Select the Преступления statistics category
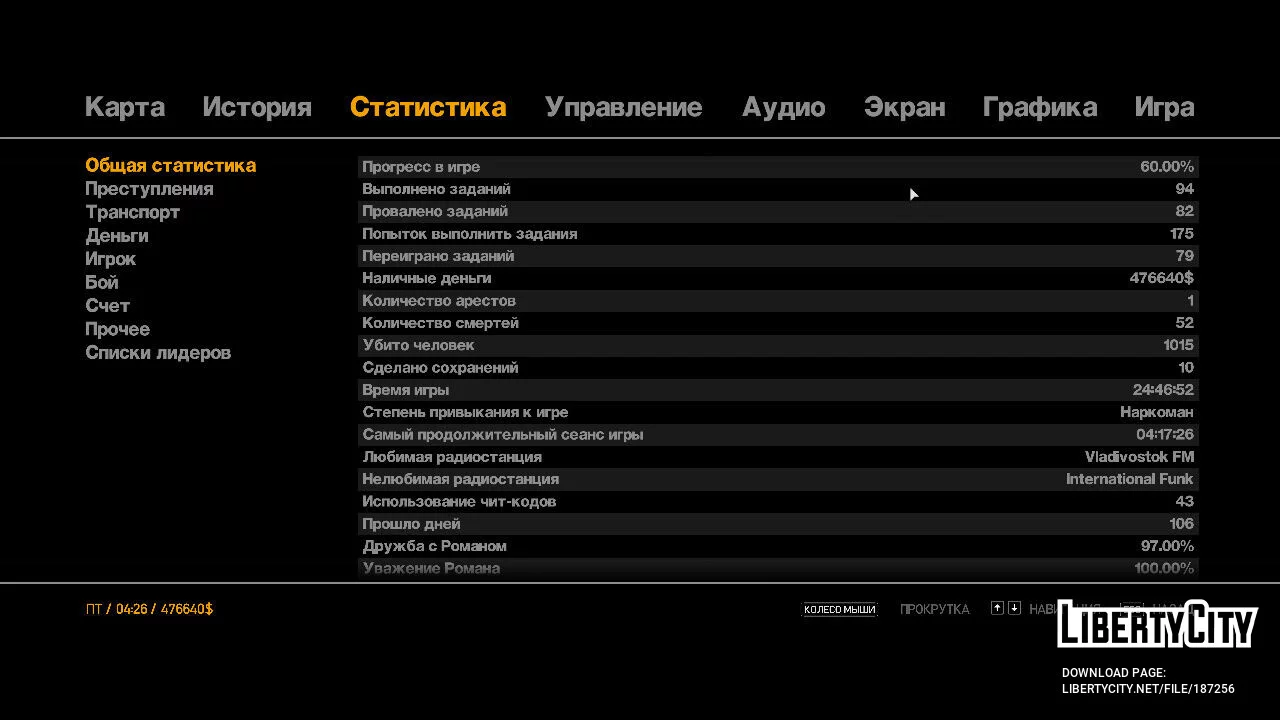The image size is (1280, 720). [149, 189]
